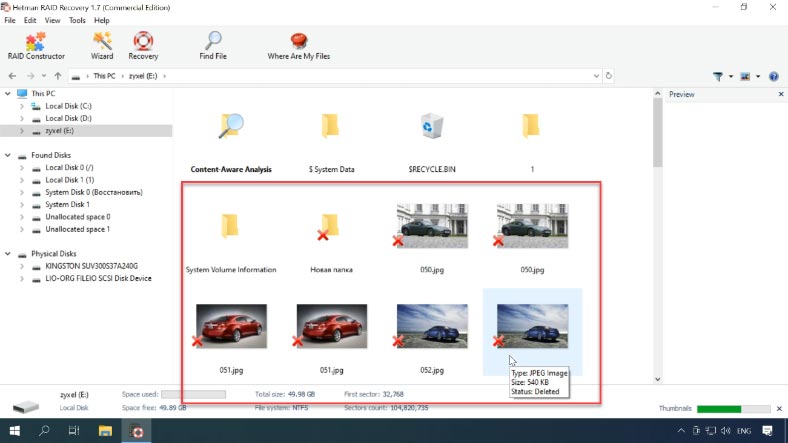Click This PC in the address breadcrumb

click(x=104, y=76)
